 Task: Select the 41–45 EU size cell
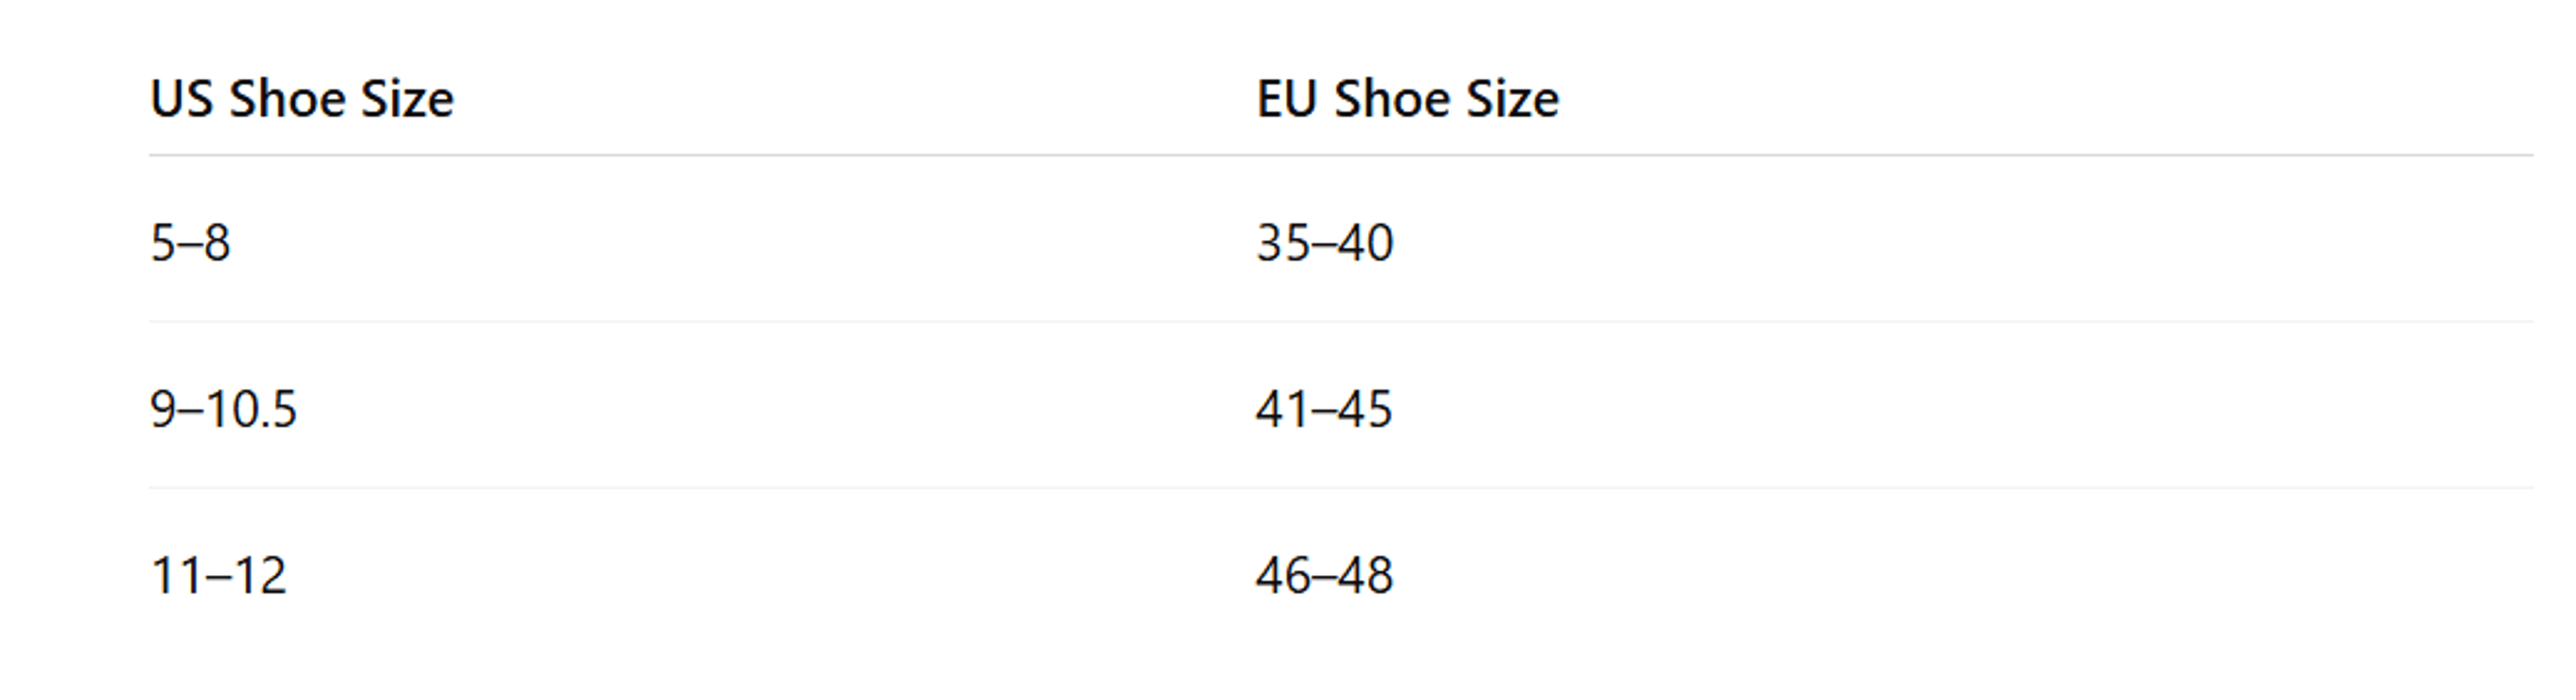[1324, 409]
